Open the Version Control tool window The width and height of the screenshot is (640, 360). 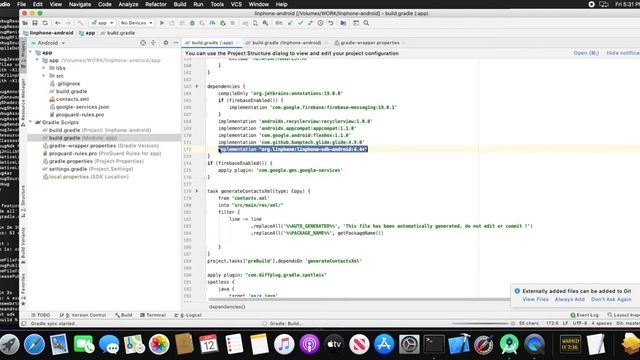[83, 315]
